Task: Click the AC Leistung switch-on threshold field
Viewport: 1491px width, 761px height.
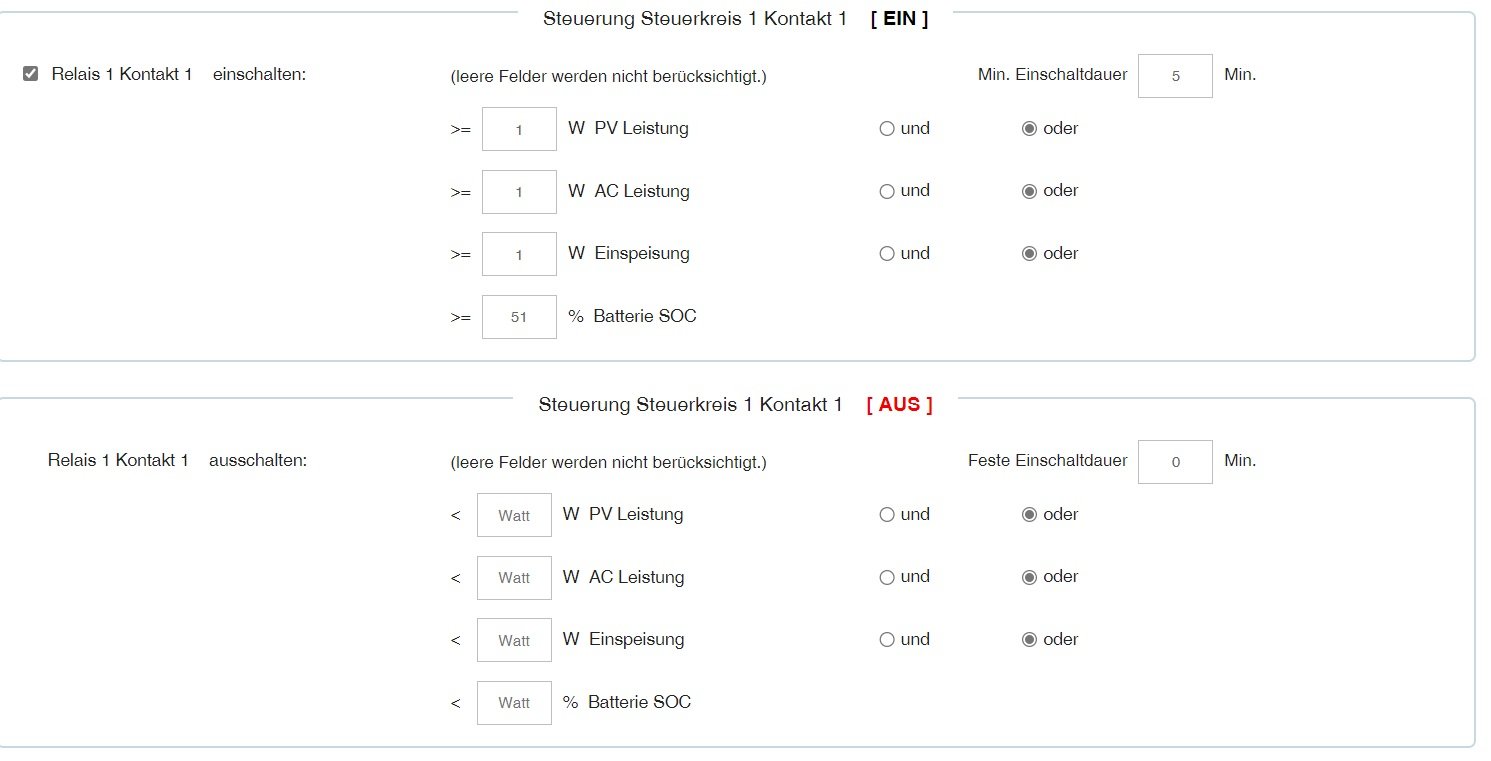Action: point(519,192)
